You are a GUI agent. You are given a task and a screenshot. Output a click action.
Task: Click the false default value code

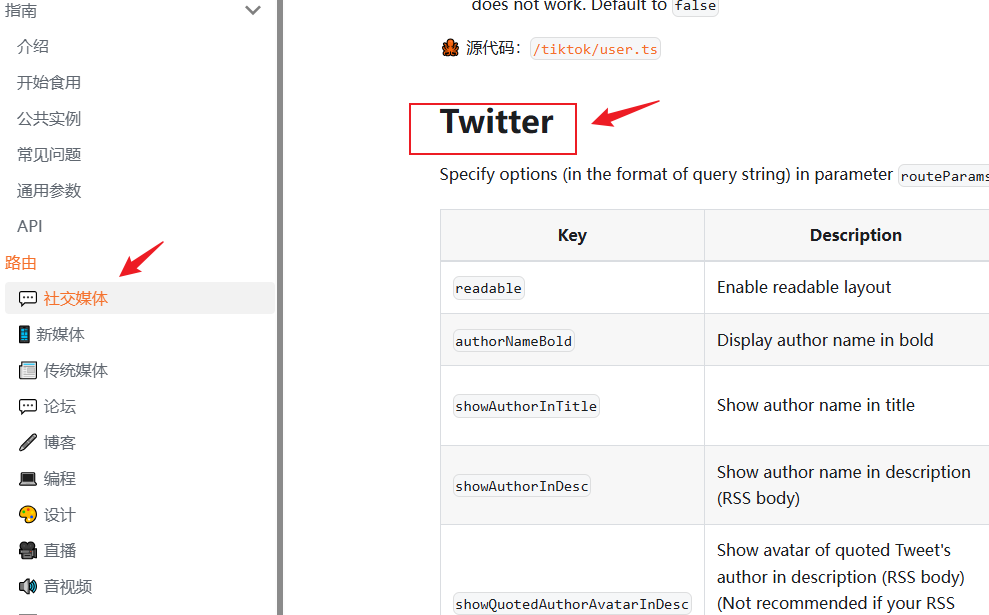click(695, 6)
